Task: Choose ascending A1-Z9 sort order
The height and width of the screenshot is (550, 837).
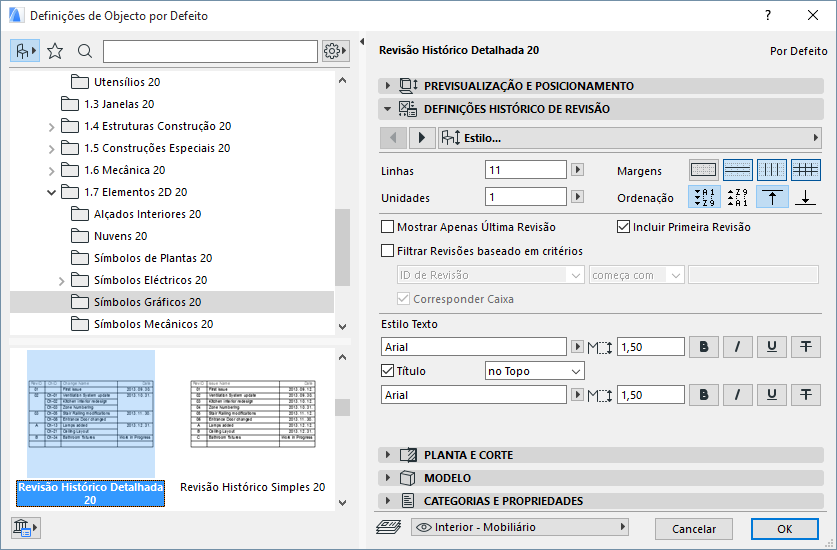Action: (704, 197)
